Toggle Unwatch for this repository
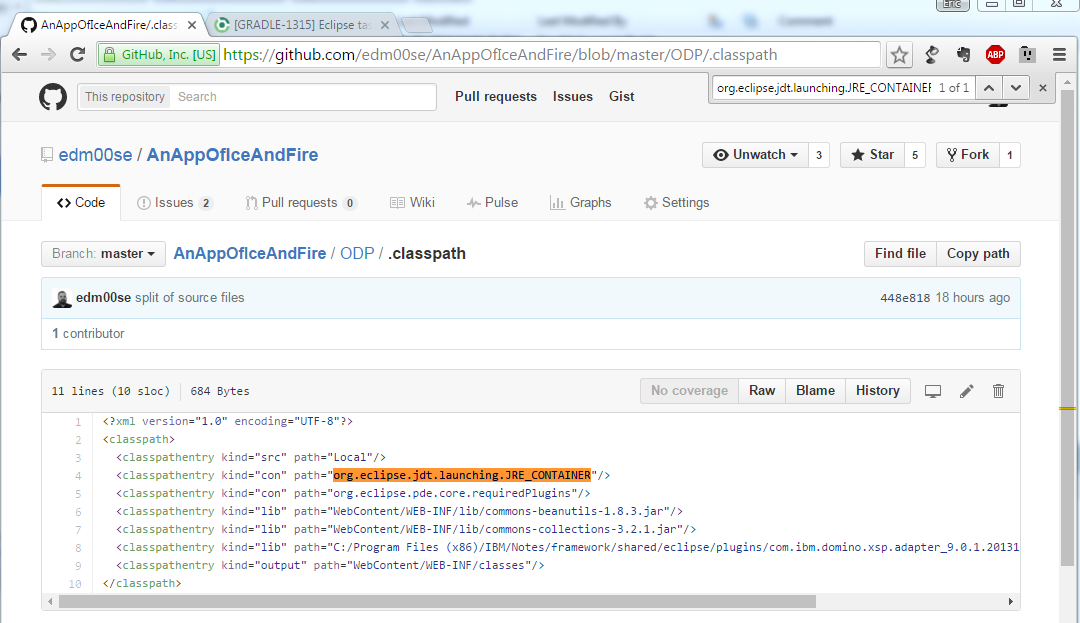 pyautogui.click(x=755, y=155)
